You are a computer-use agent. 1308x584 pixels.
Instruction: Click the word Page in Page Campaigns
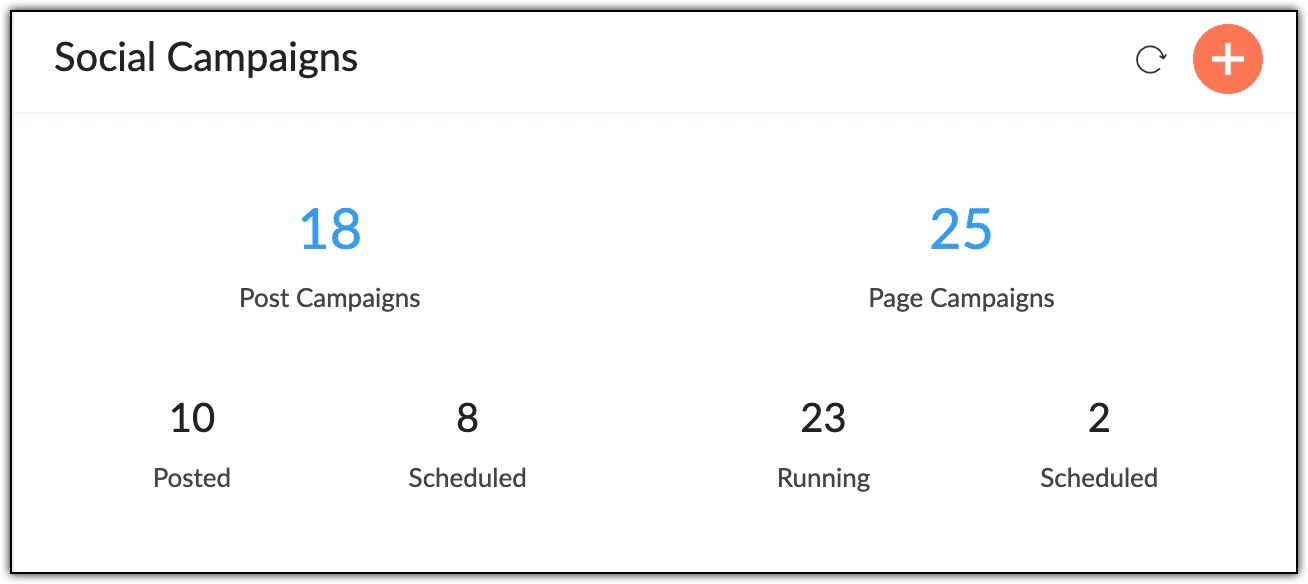pos(895,298)
